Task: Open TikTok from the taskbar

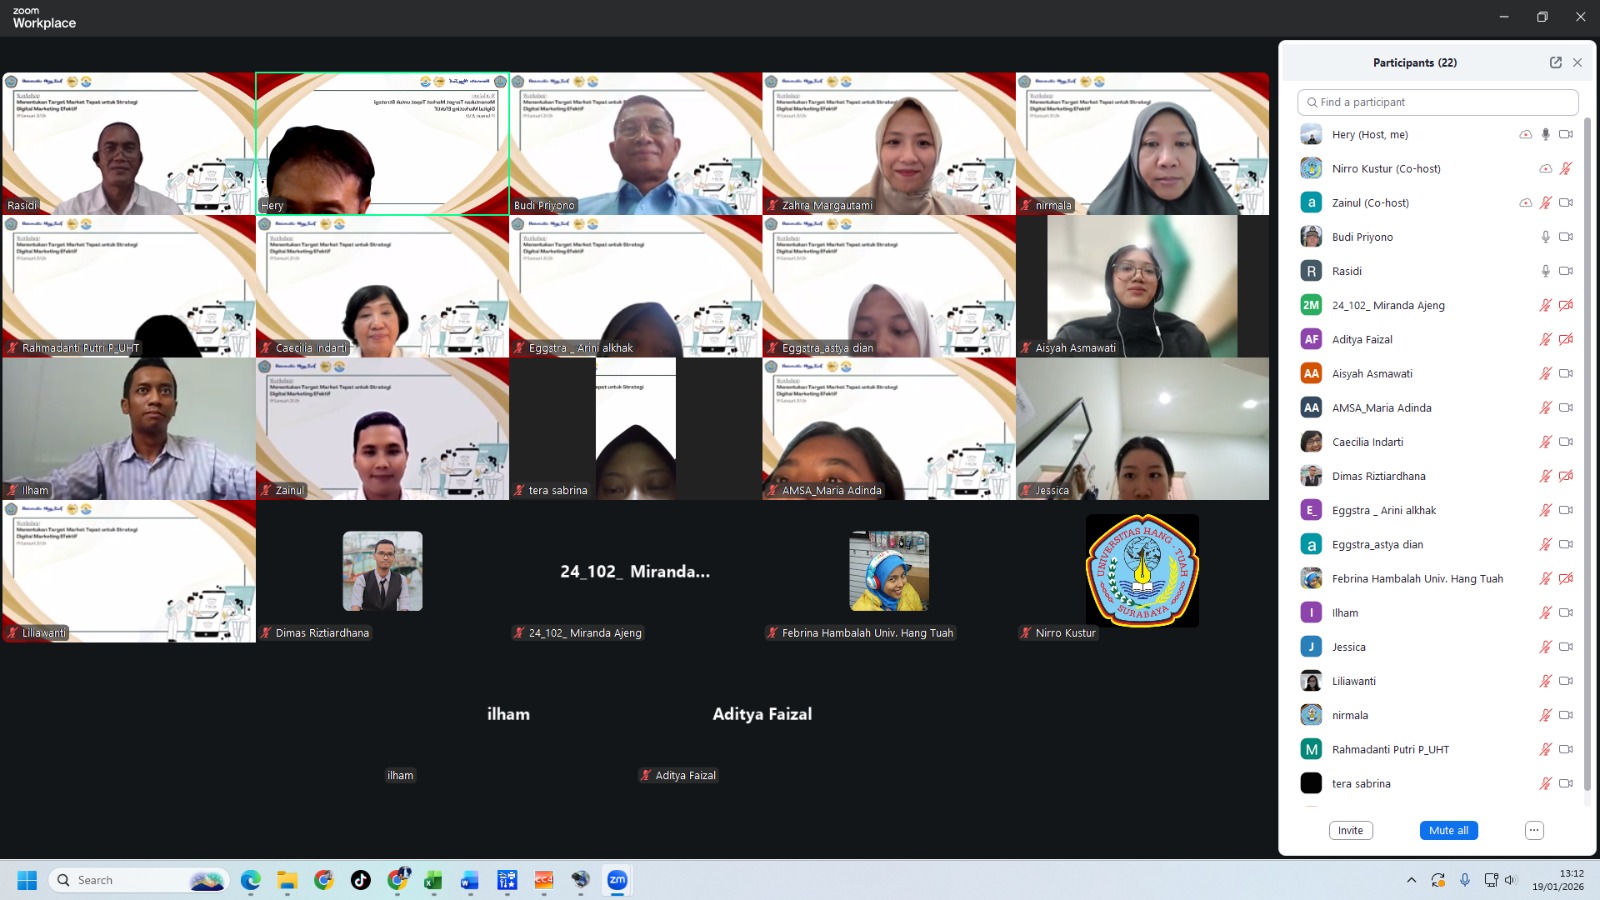Action: 361,880
